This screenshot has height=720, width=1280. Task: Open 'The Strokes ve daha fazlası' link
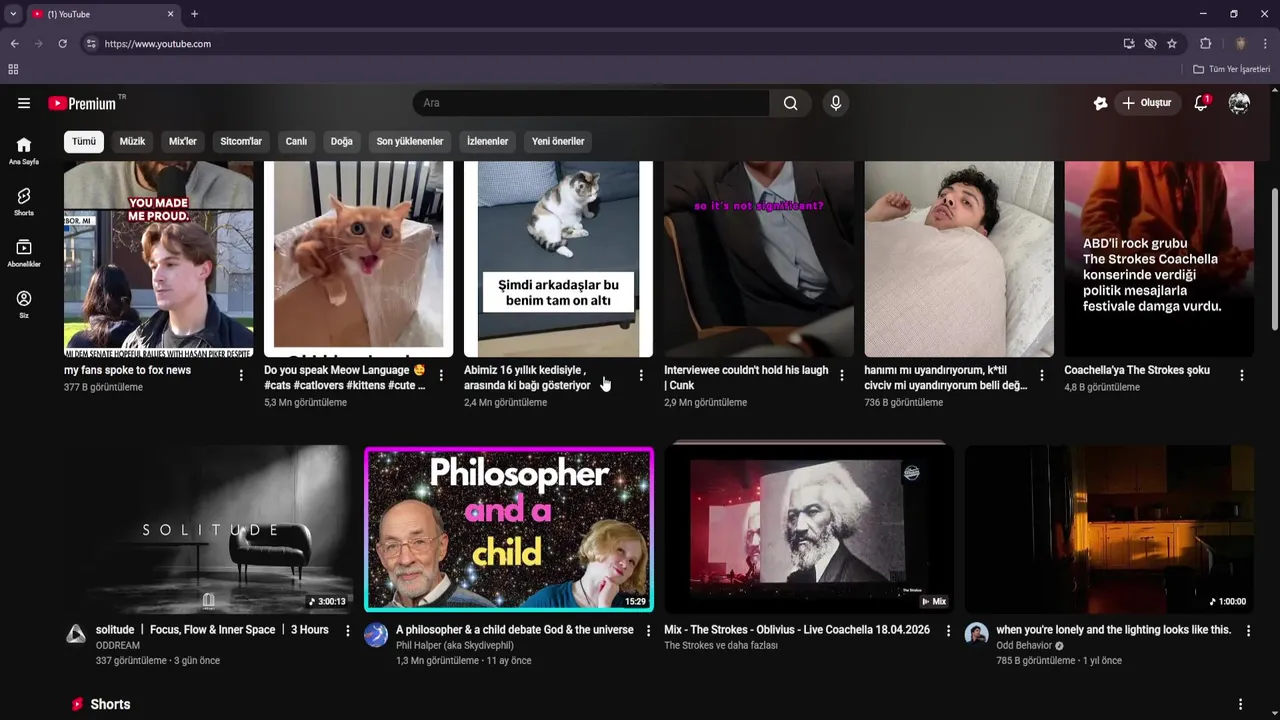[721, 646]
